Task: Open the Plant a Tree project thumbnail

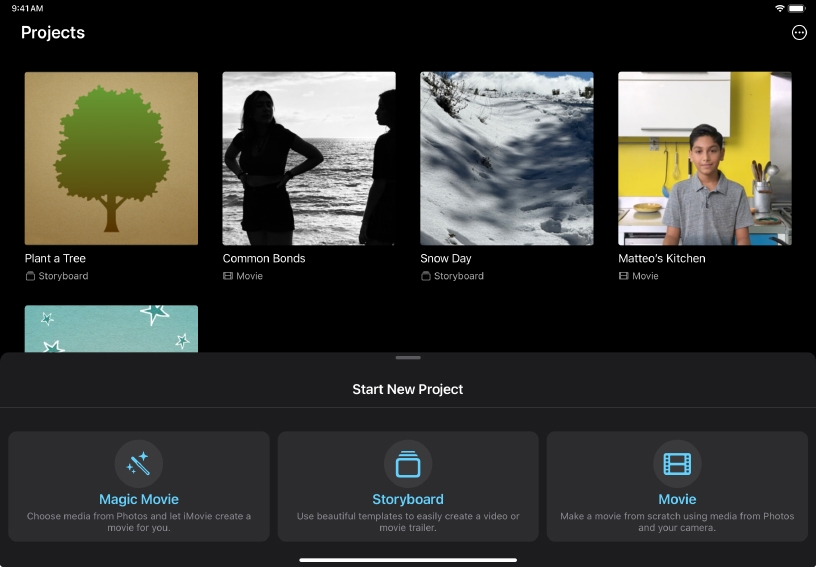Action: [111, 158]
